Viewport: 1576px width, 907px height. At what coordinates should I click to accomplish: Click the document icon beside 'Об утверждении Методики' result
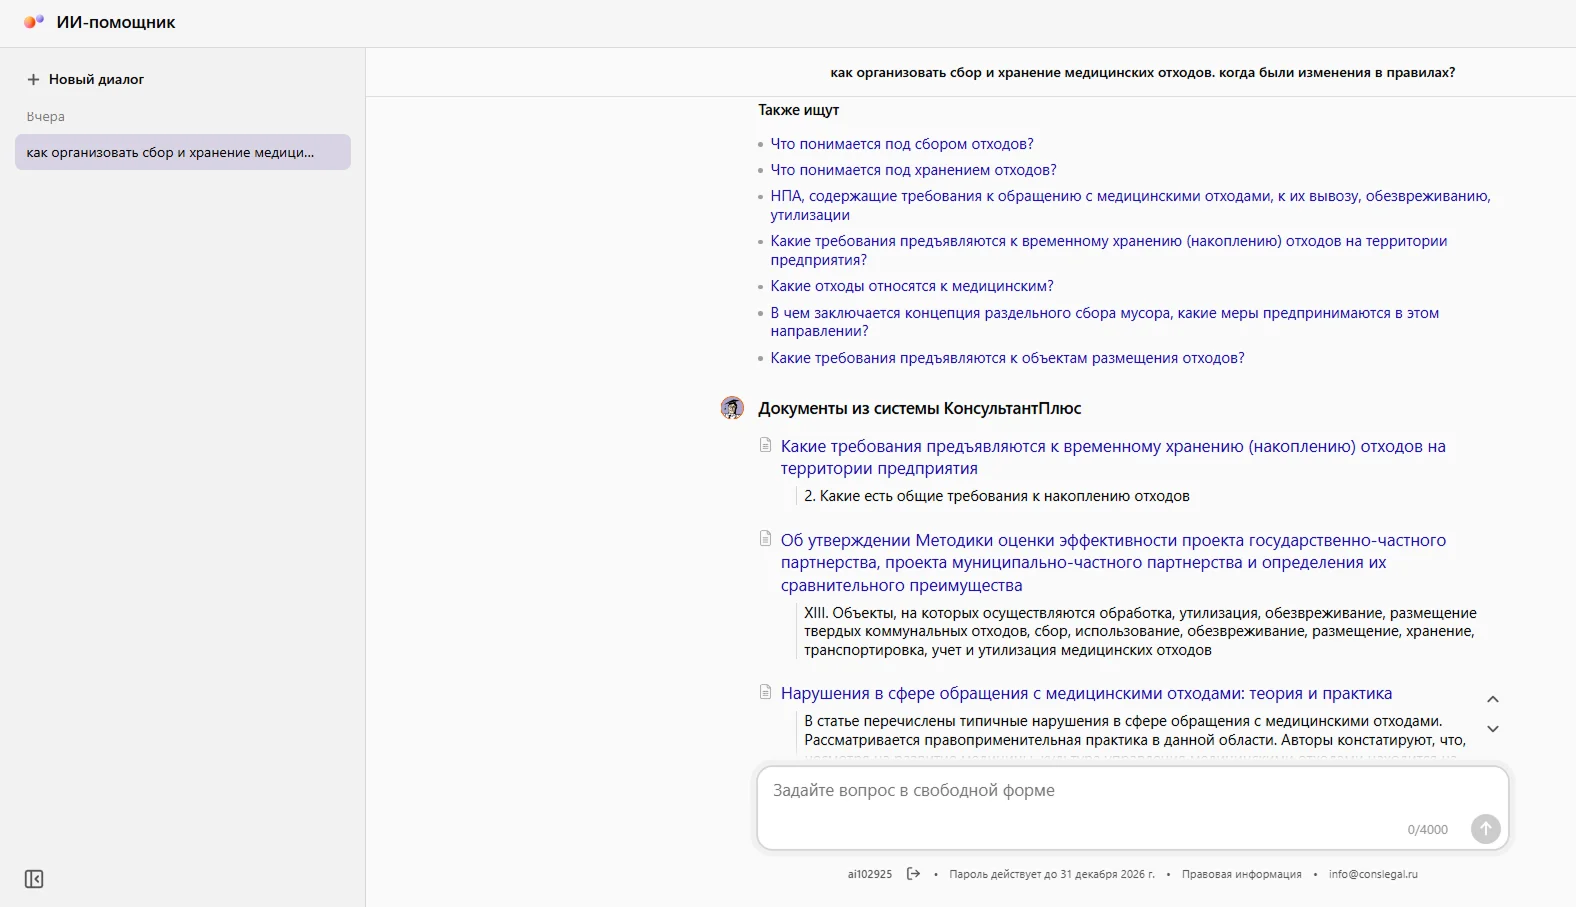point(766,539)
